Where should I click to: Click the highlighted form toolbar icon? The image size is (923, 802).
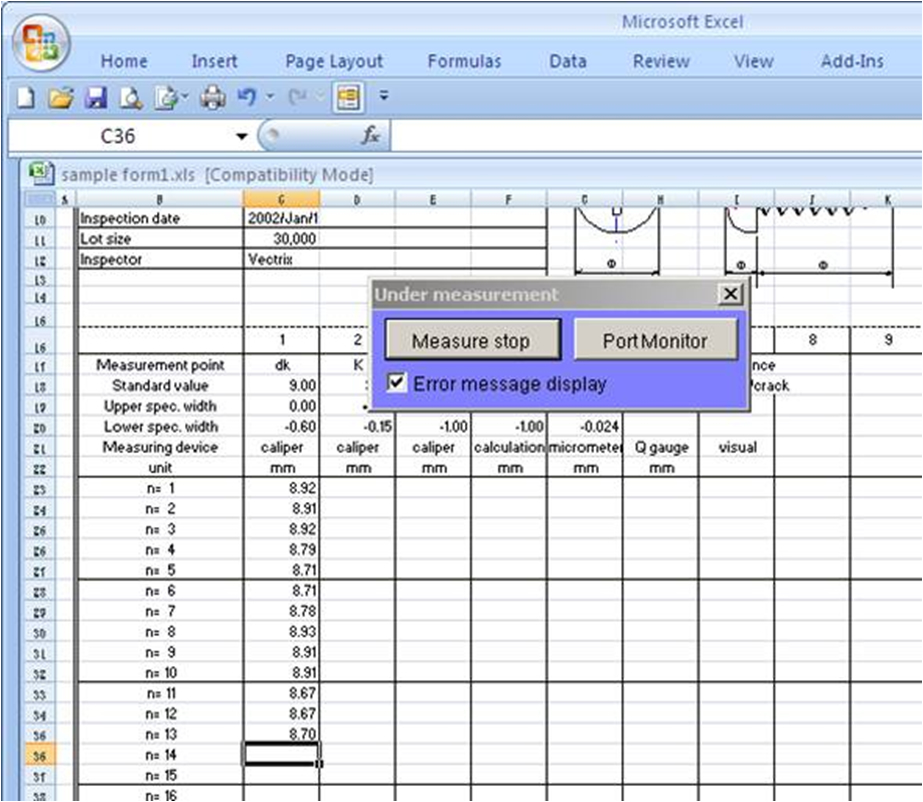point(348,97)
